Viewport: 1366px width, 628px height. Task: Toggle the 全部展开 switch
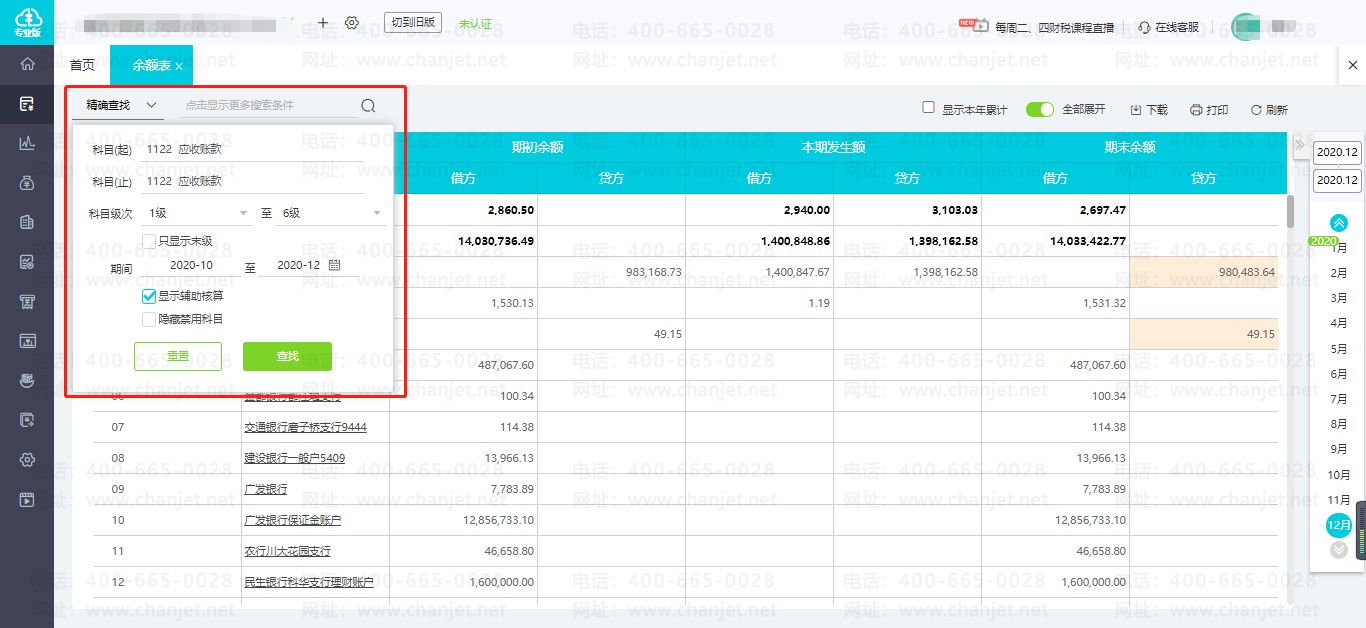pos(1040,109)
